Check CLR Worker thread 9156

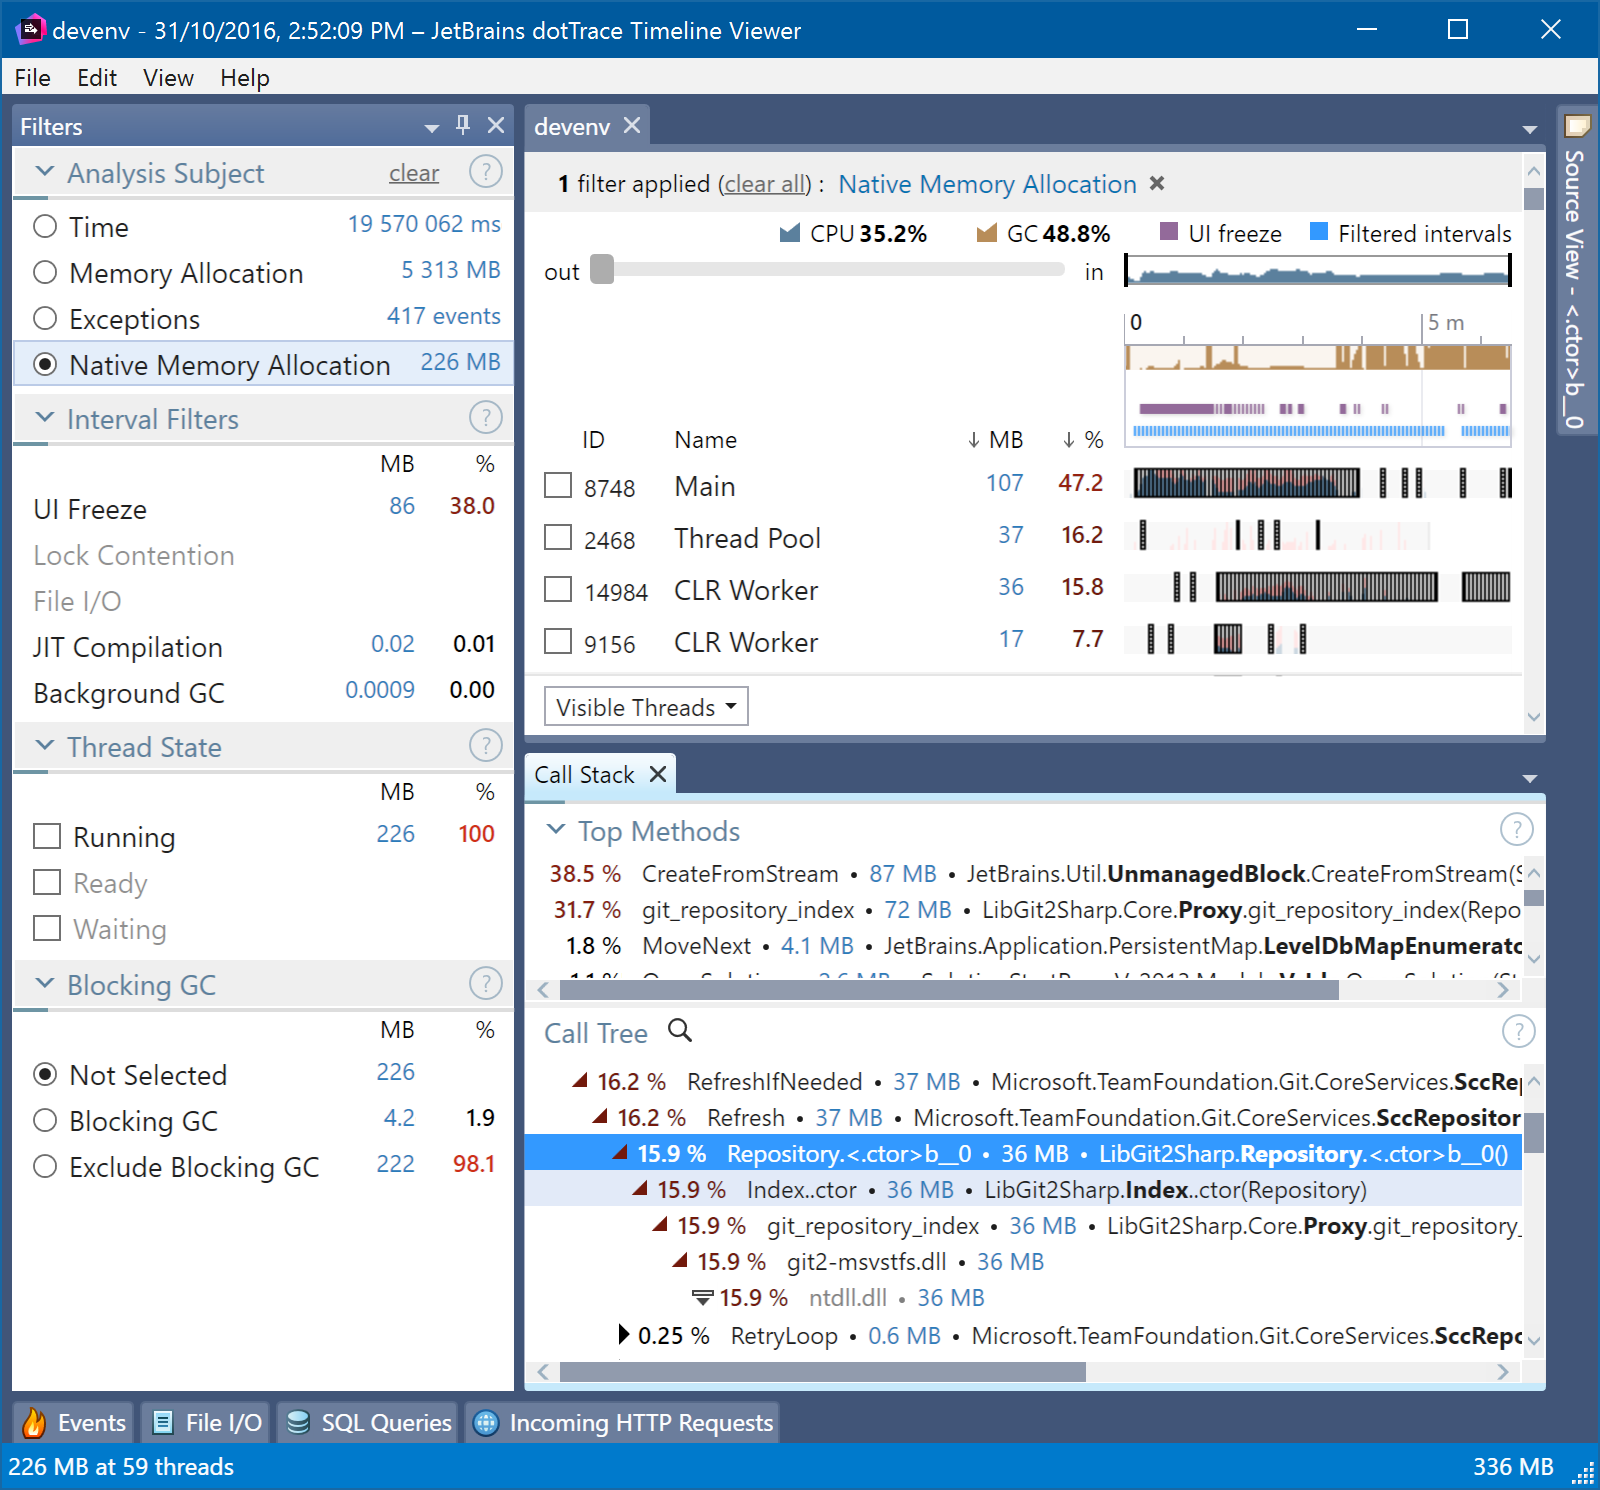tap(558, 641)
